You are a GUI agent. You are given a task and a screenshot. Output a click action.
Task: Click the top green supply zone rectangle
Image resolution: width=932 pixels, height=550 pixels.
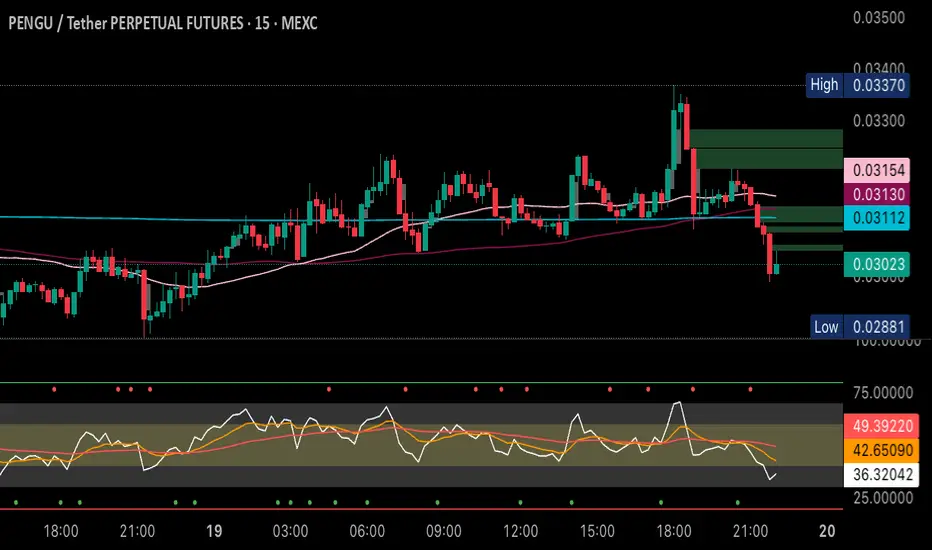pyautogui.click(x=766, y=139)
